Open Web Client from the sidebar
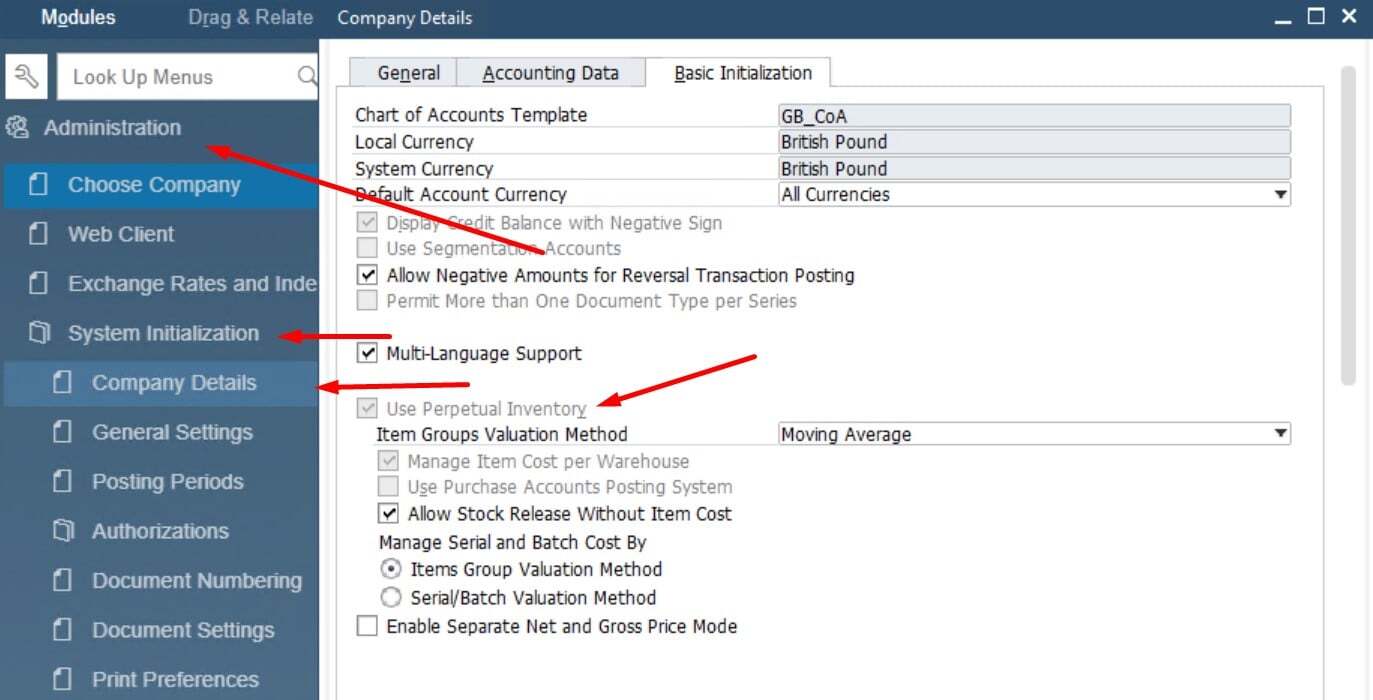The image size is (1373, 700). 120,233
